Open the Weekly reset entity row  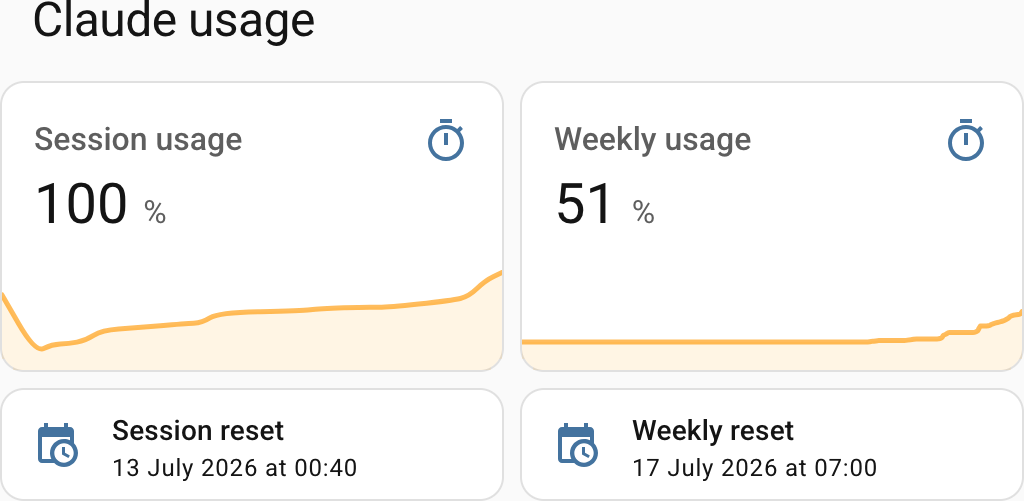click(x=772, y=444)
